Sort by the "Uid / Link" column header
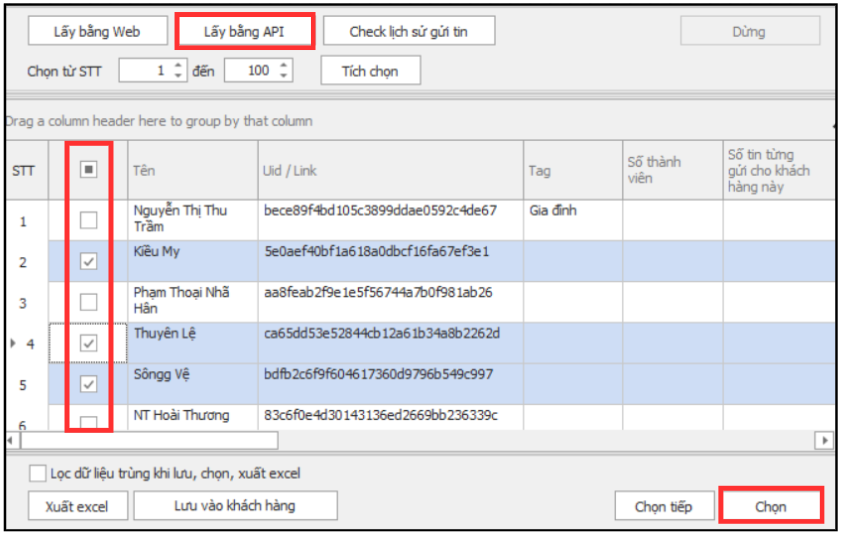 (390, 170)
